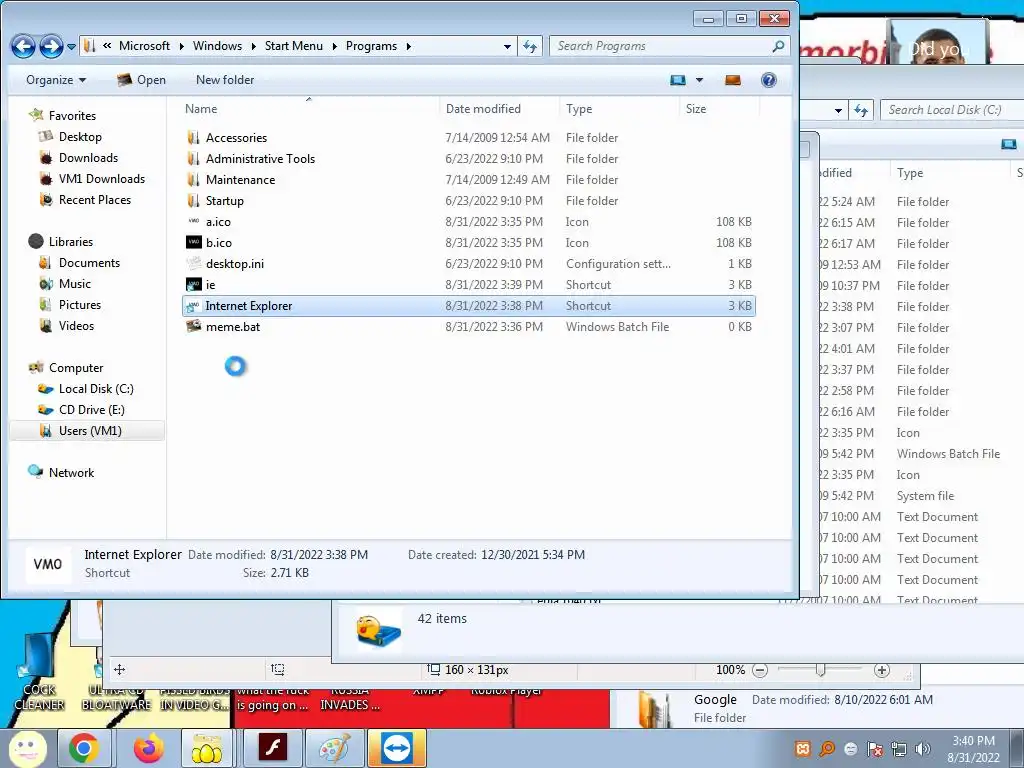Screen dimensions: 1024x768
Task: Click Search Local Disk (C:) field in back window
Action: 952,110
